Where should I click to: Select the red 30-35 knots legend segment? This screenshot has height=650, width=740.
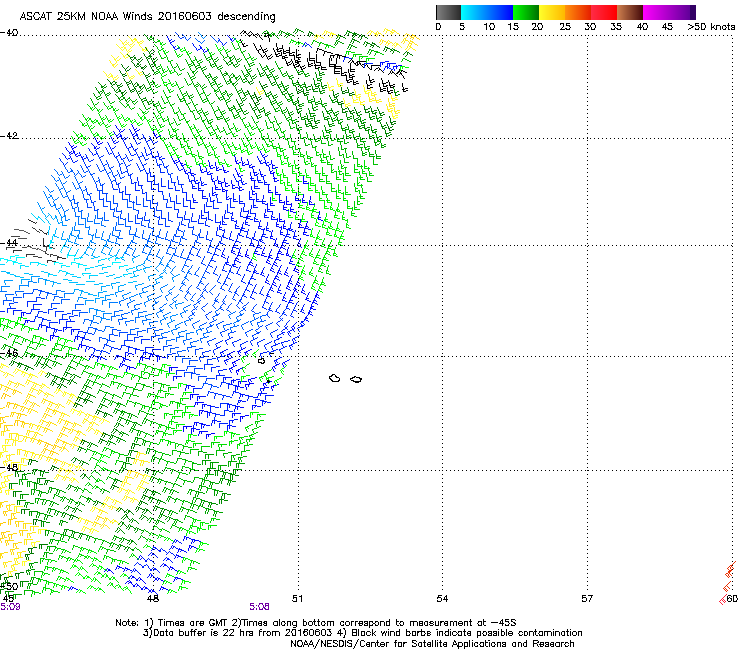tap(604, 12)
